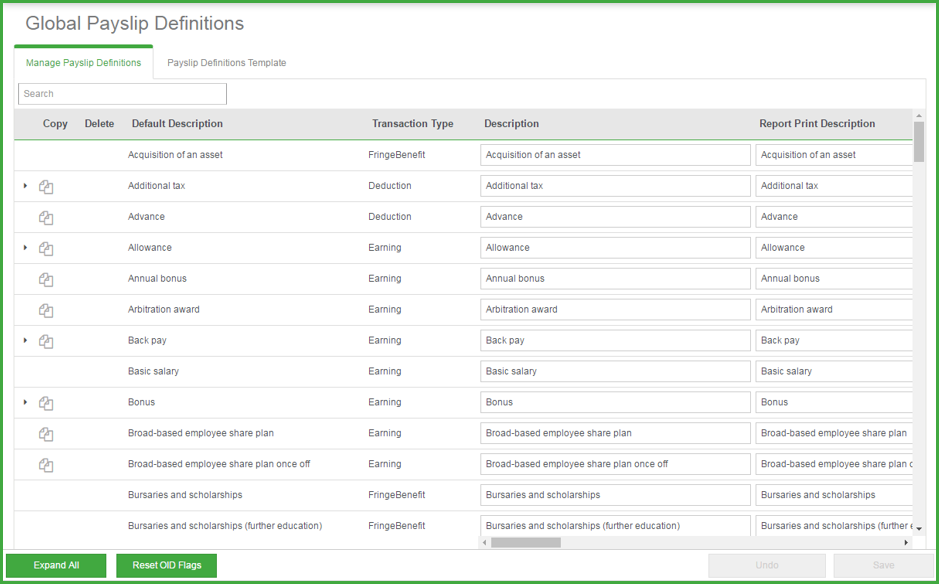Screen dimensions: 939x584
Task: Focus the Search input field
Action: tap(122, 94)
